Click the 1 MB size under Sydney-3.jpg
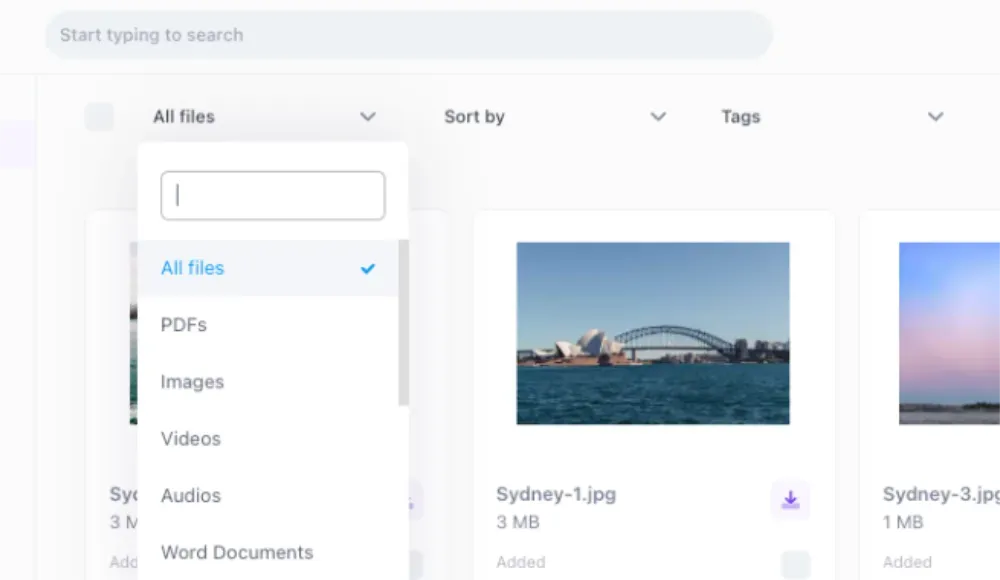 [x=903, y=522]
